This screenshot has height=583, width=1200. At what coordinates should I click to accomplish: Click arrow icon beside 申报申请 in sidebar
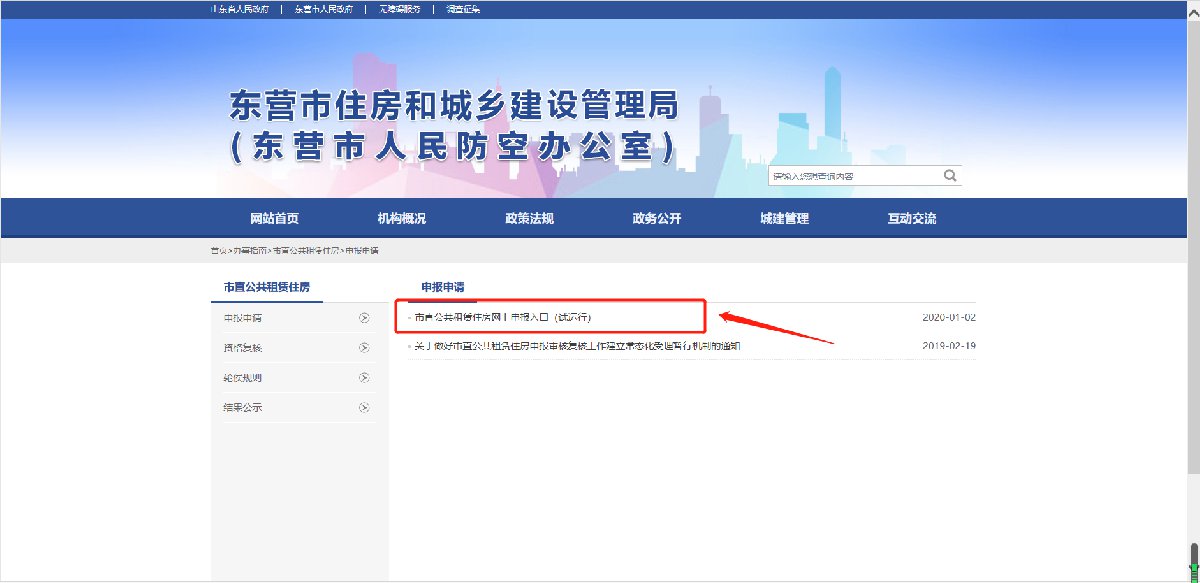click(364, 318)
